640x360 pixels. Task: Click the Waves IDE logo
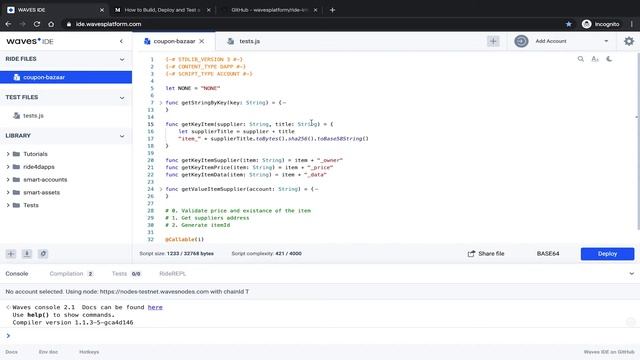pos(30,41)
